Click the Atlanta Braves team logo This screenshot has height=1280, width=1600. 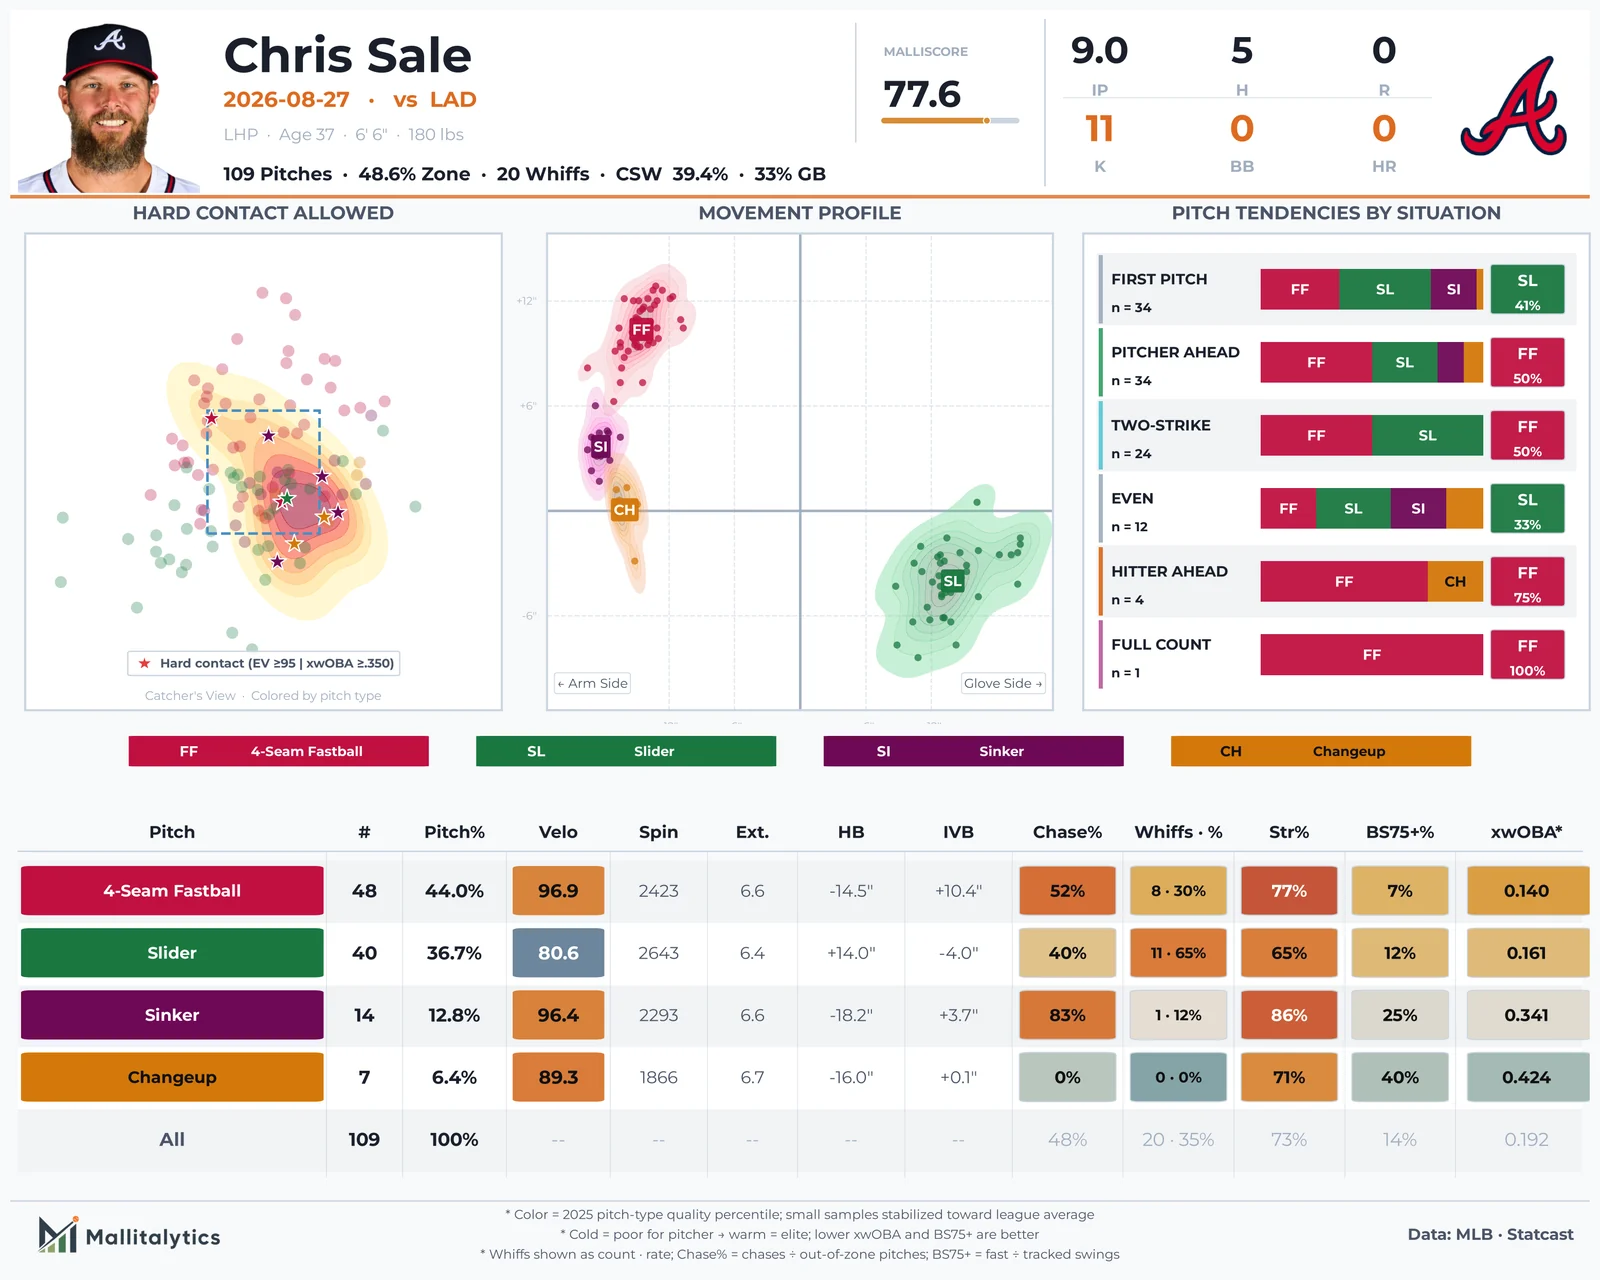(1513, 107)
